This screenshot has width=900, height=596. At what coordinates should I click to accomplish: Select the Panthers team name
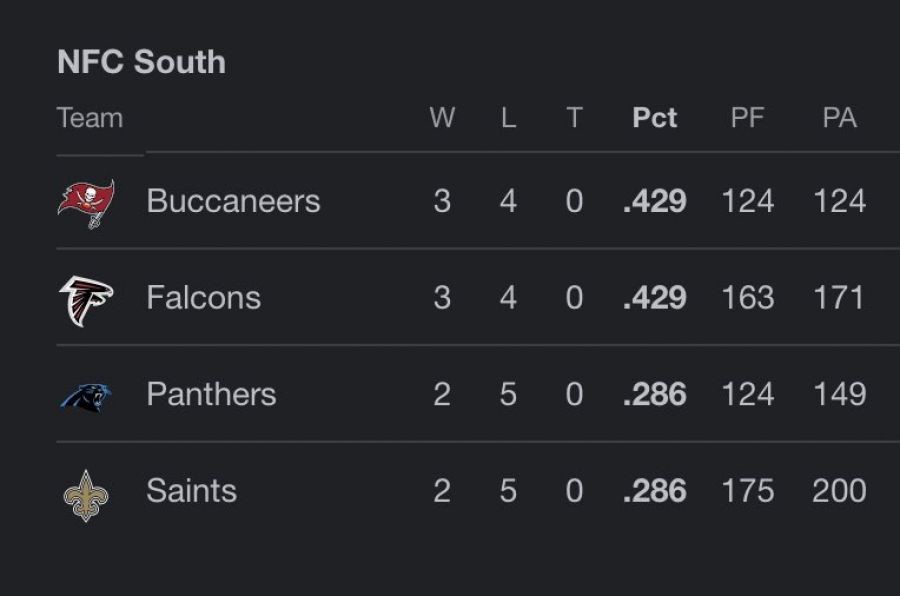[211, 395]
